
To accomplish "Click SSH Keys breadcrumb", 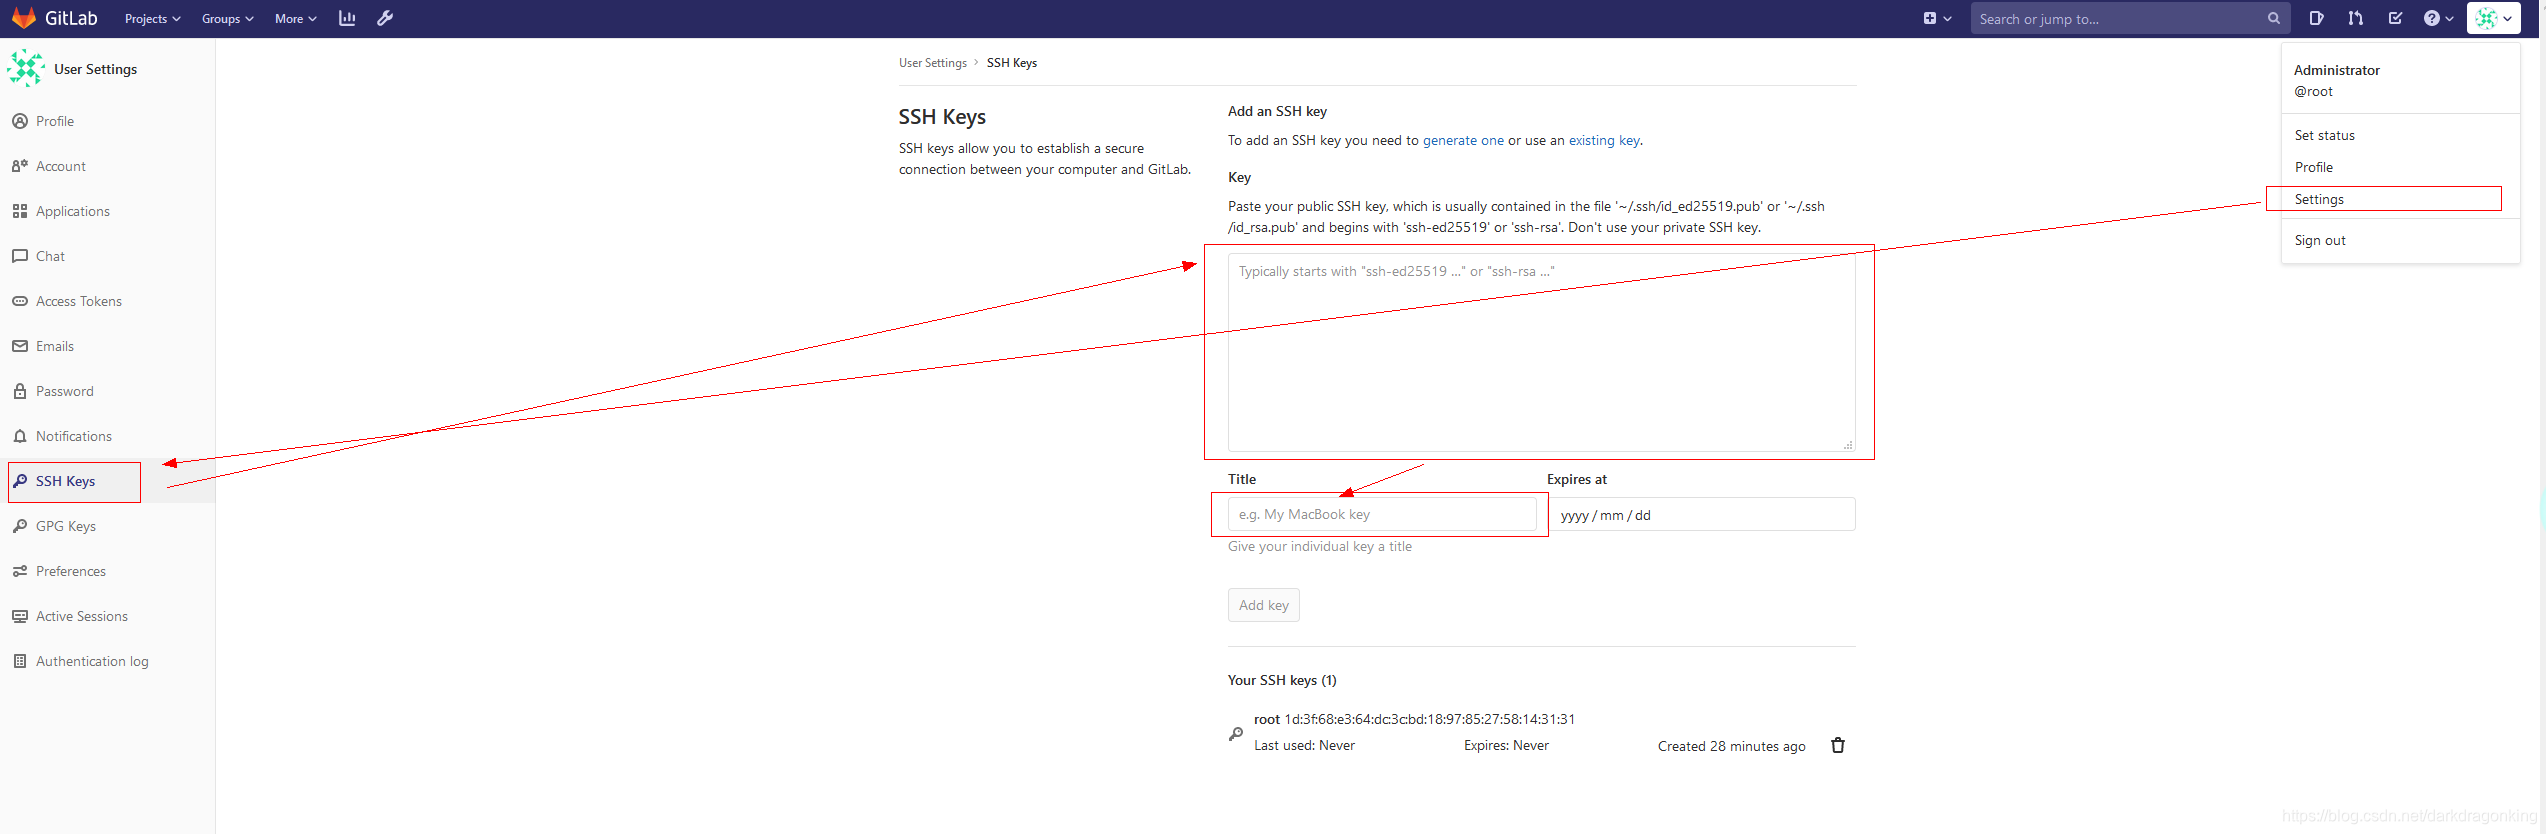I will pyautogui.click(x=1011, y=63).
